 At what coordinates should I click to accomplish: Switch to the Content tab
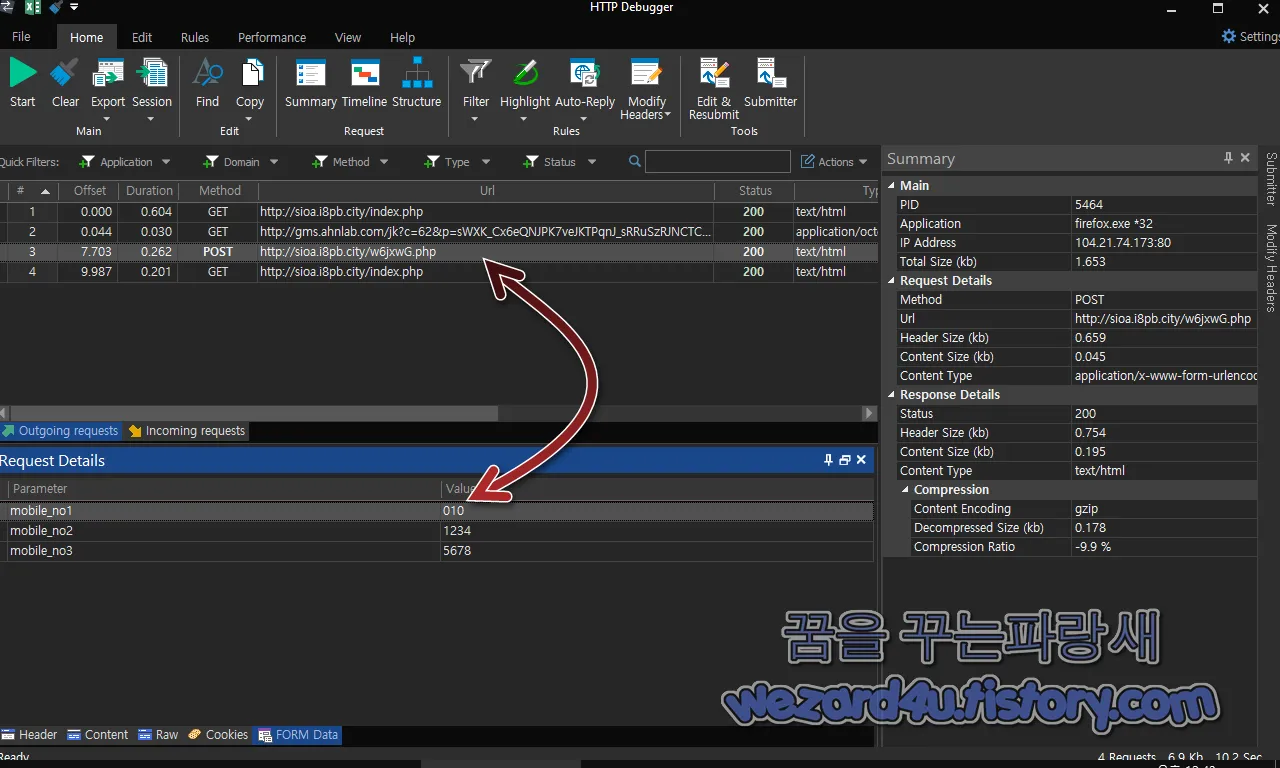pyautogui.click(x=98, y=735)
